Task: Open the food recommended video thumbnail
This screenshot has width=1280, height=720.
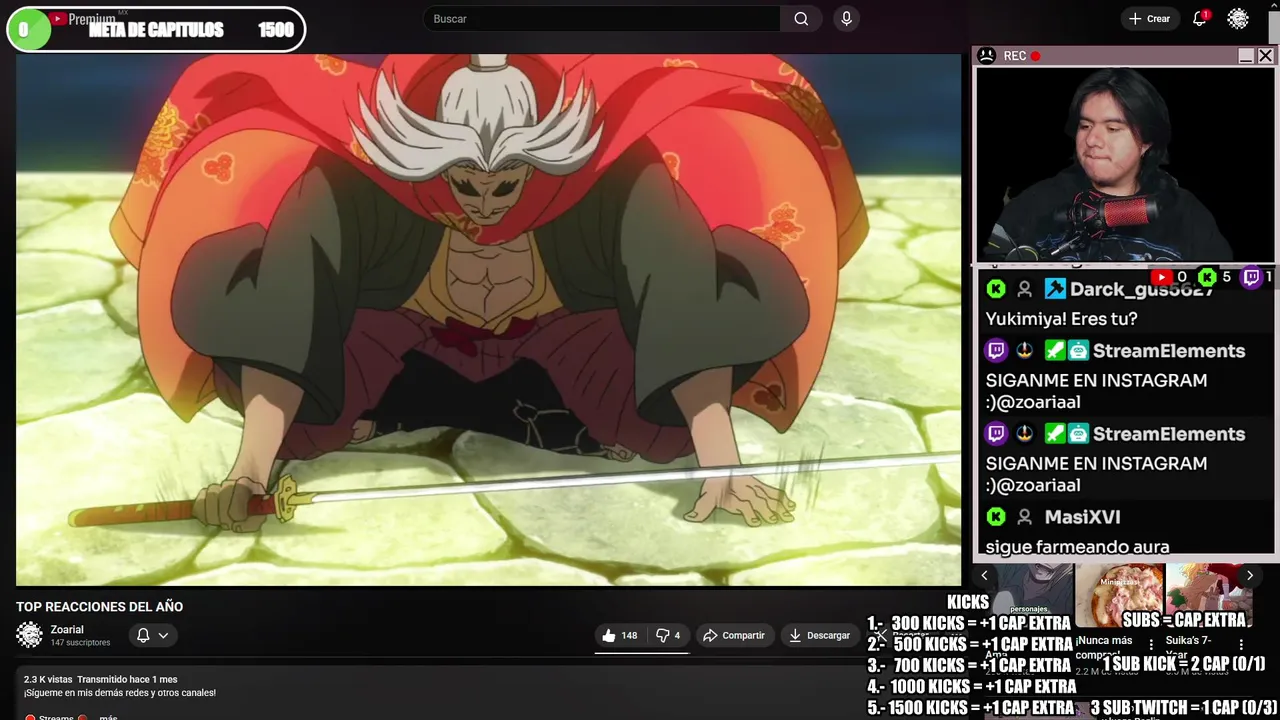Action: tap(1119, 596)
